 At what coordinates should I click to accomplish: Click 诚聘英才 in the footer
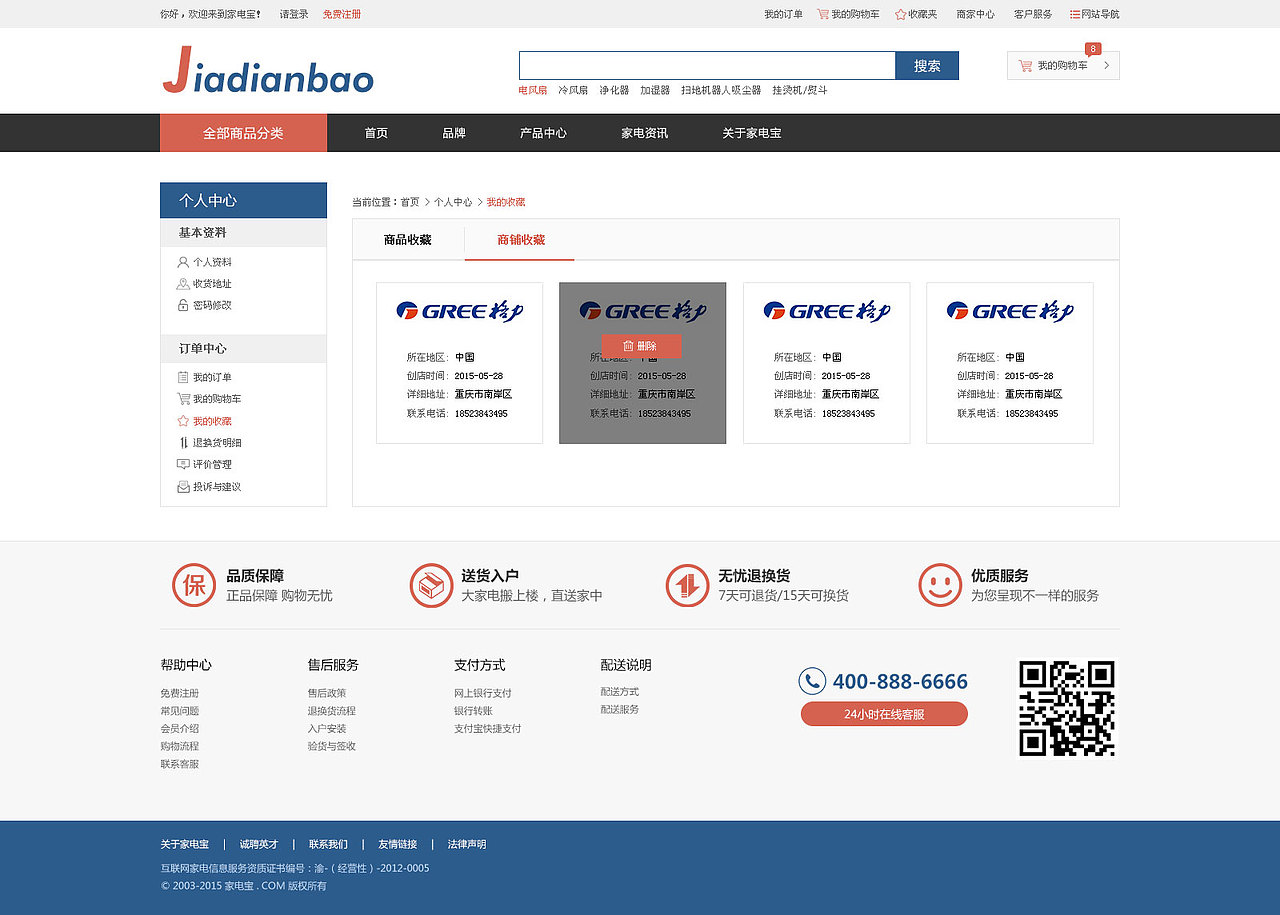[259, 845]
